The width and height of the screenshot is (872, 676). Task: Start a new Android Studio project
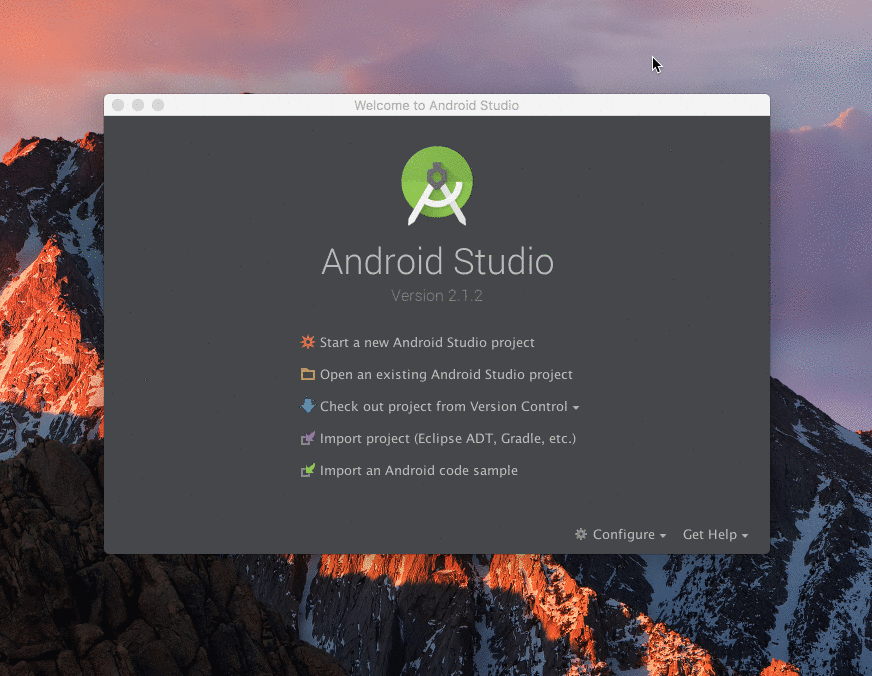tap(427, 342)
